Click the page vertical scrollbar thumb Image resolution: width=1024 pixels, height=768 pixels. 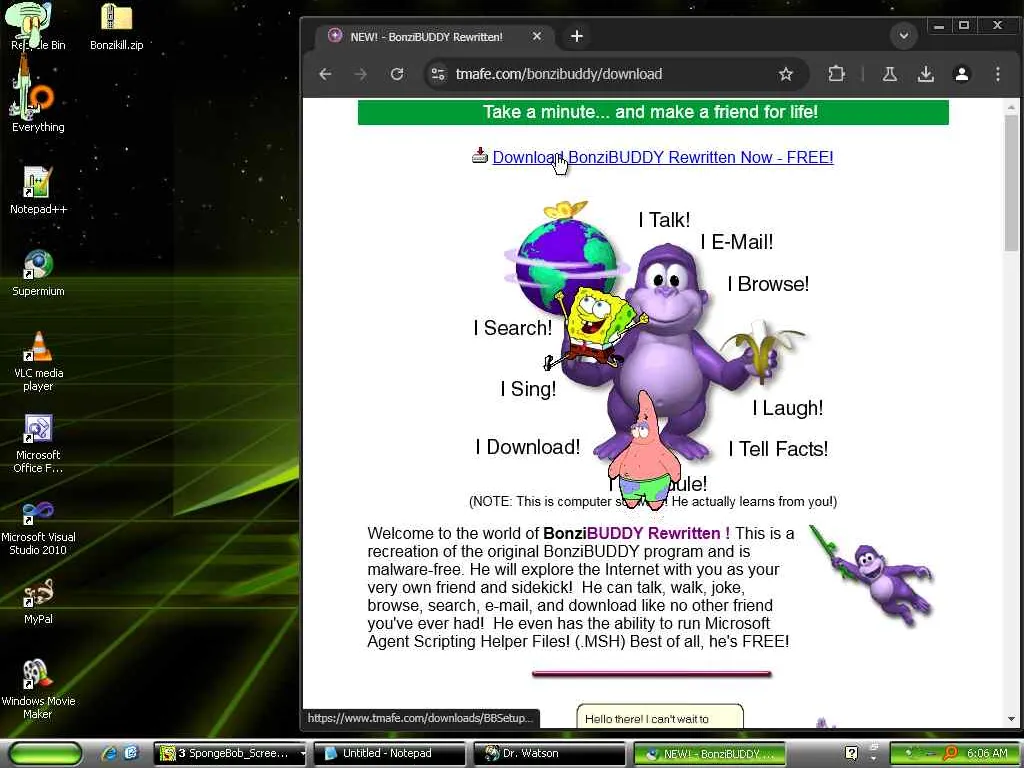click(1011, 183)
